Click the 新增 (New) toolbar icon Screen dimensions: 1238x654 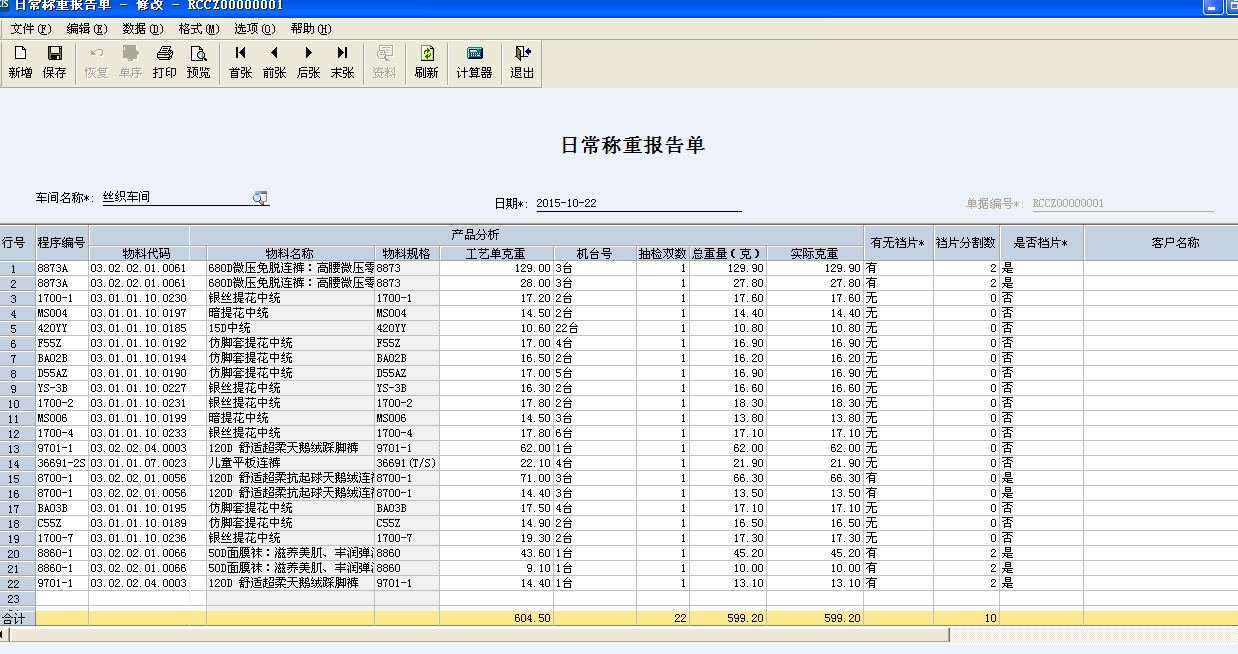tap(20, 62)
